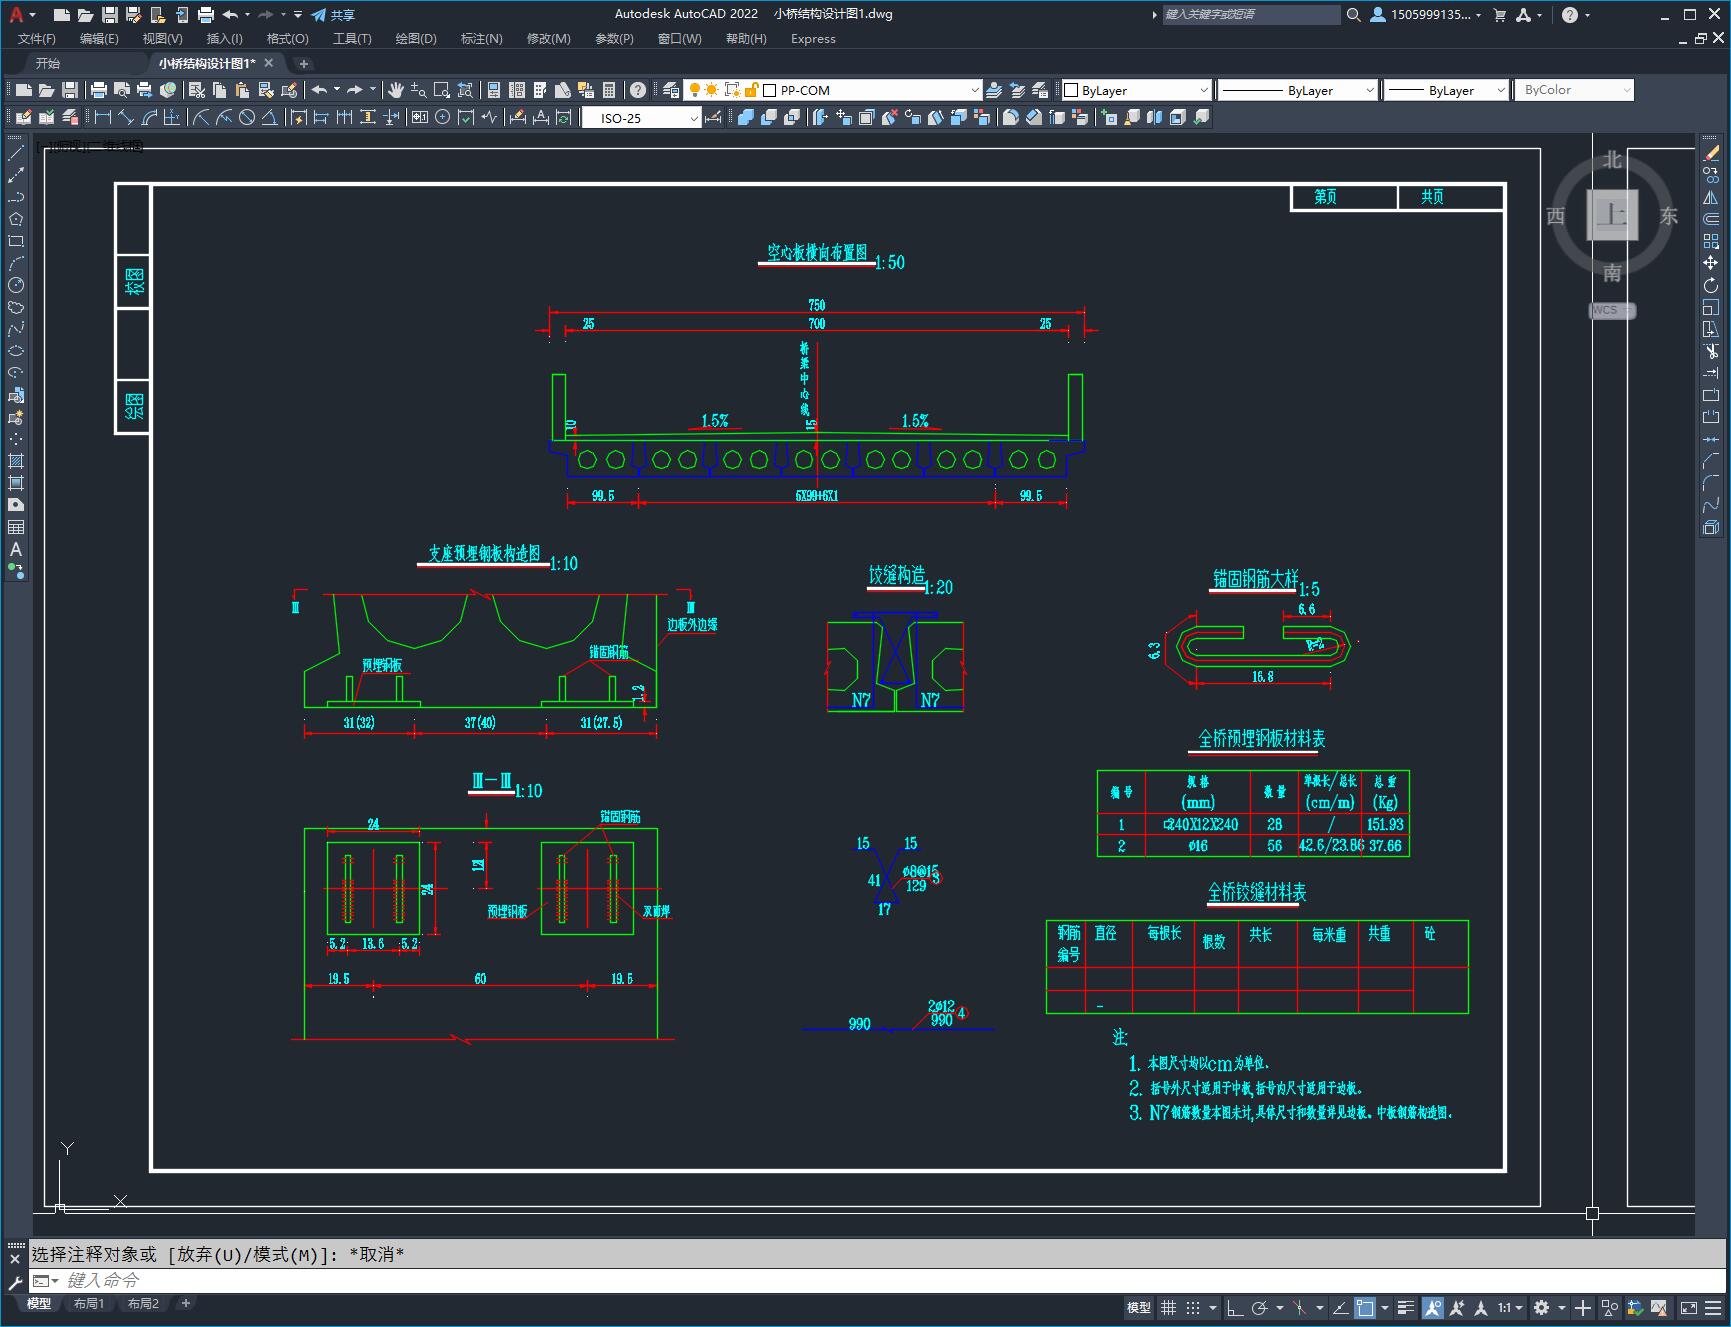Toggle annotation visibility in status bar
The image size is (1731, 1327).
[1433, 1307]
